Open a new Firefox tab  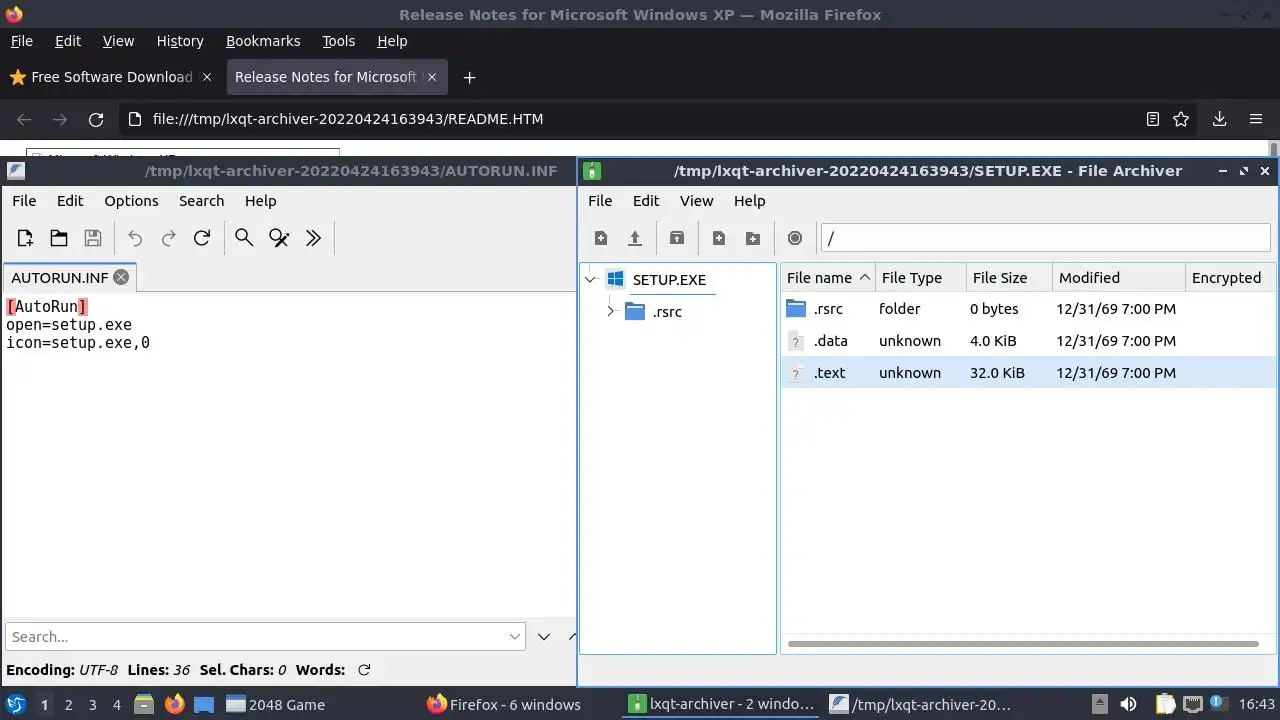[x=469, y=77]
